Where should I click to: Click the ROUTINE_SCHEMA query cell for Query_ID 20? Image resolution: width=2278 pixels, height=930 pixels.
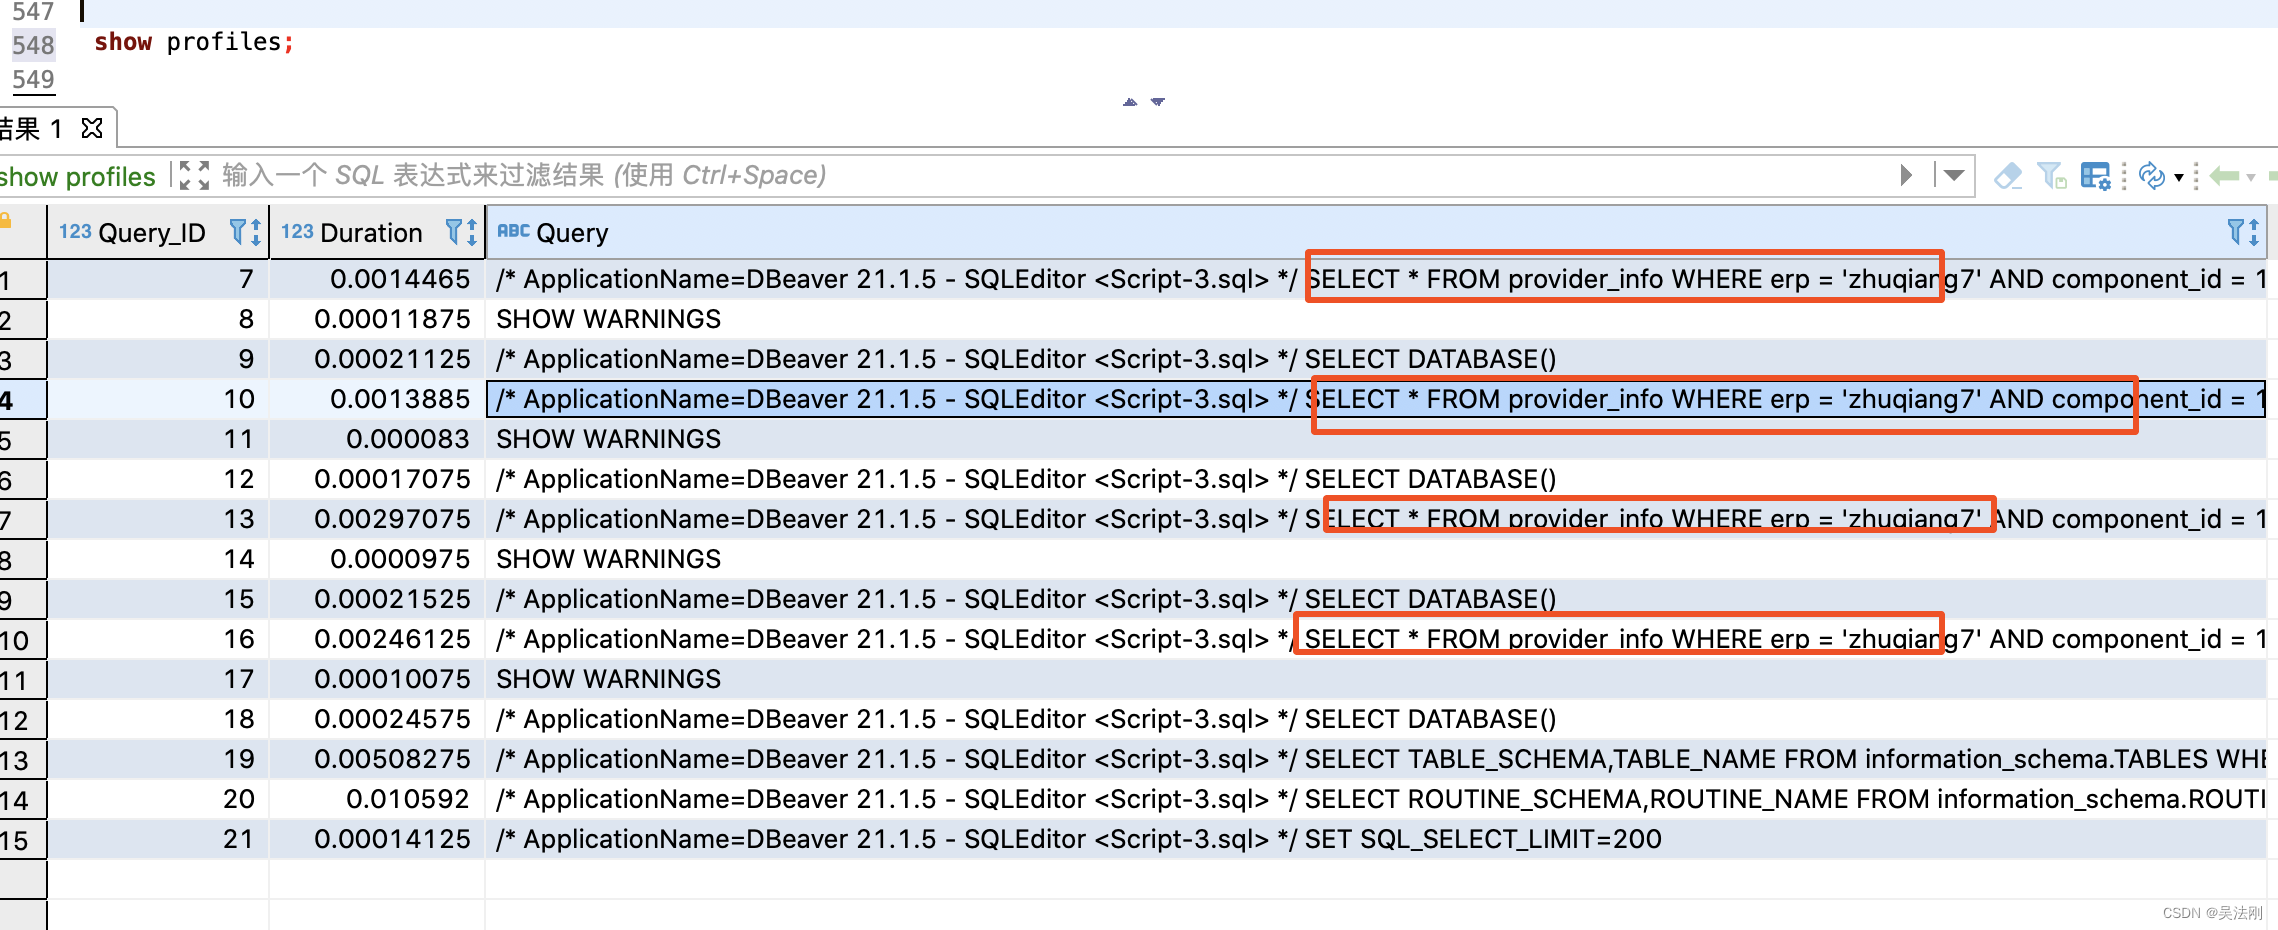pos(1376,799)
